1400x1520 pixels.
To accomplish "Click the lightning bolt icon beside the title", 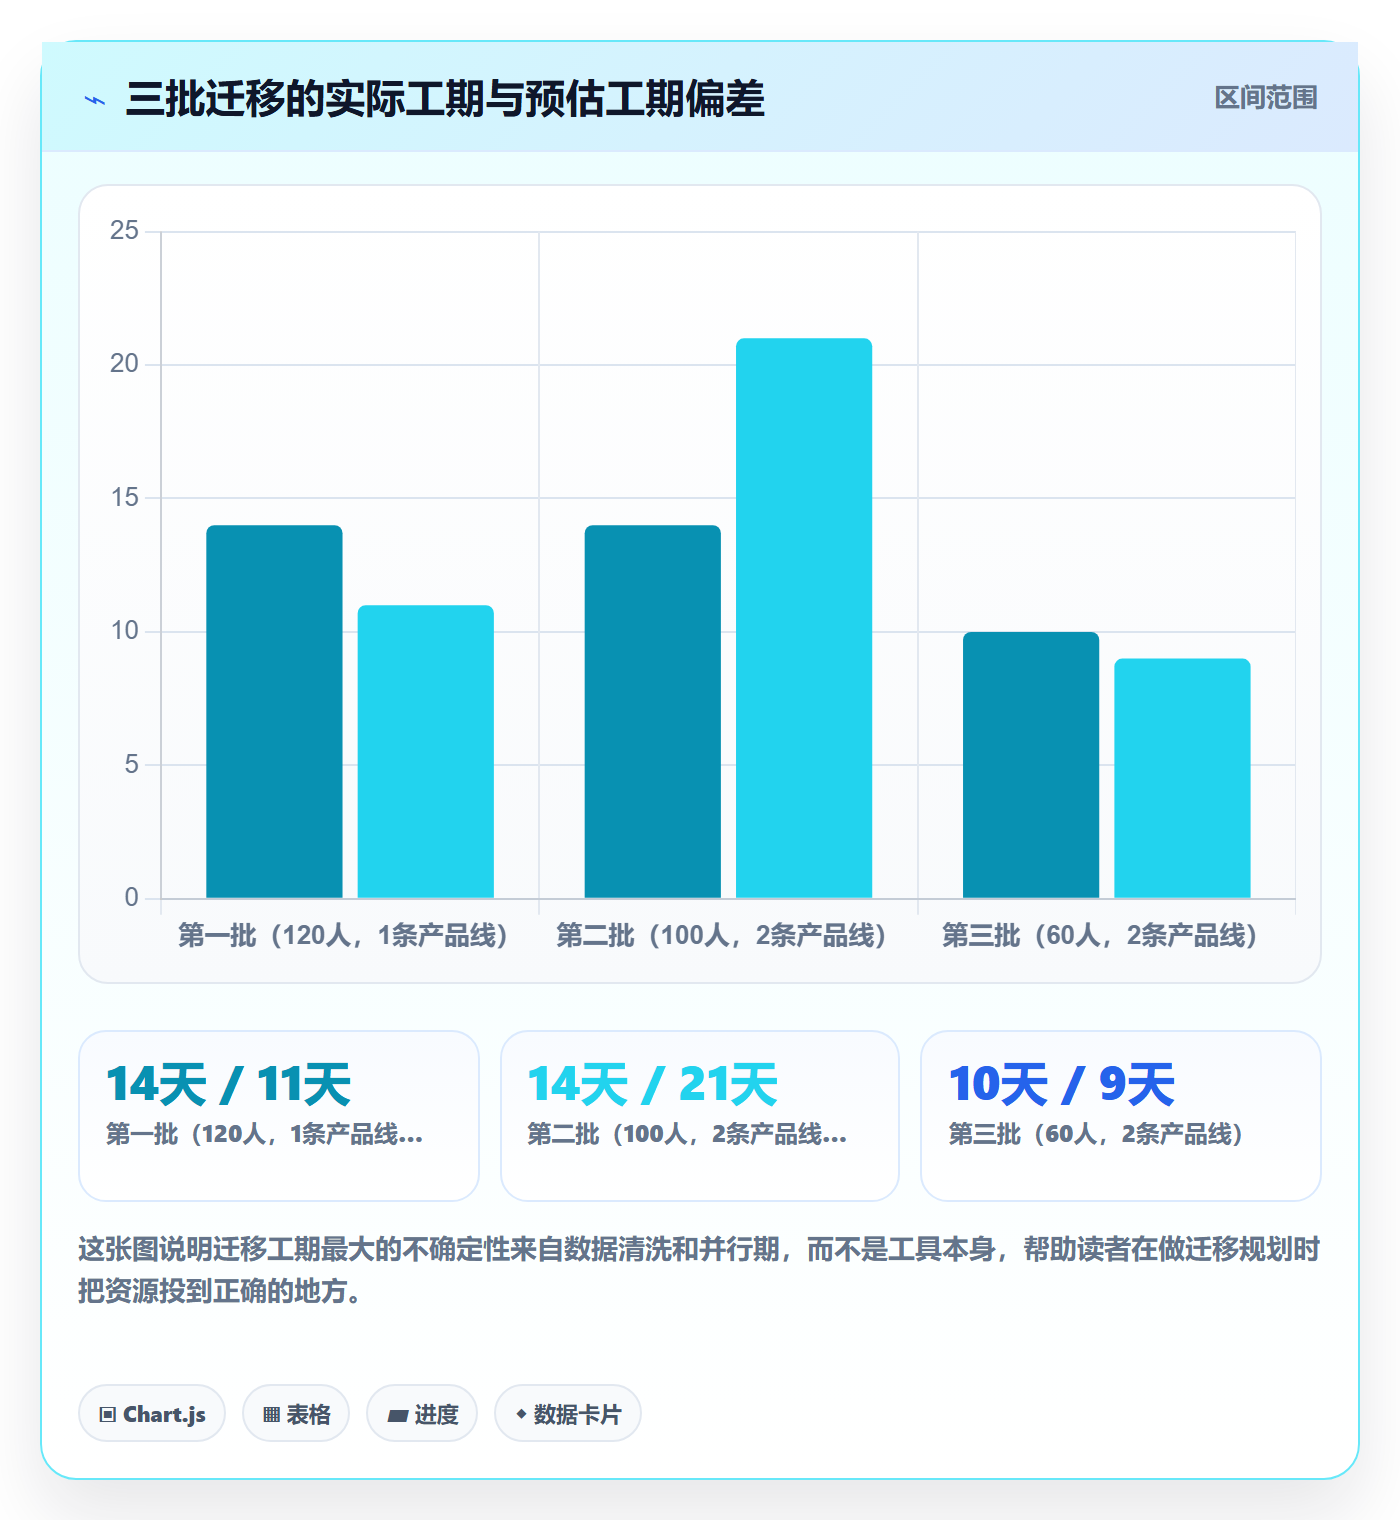I will point(95,100).
